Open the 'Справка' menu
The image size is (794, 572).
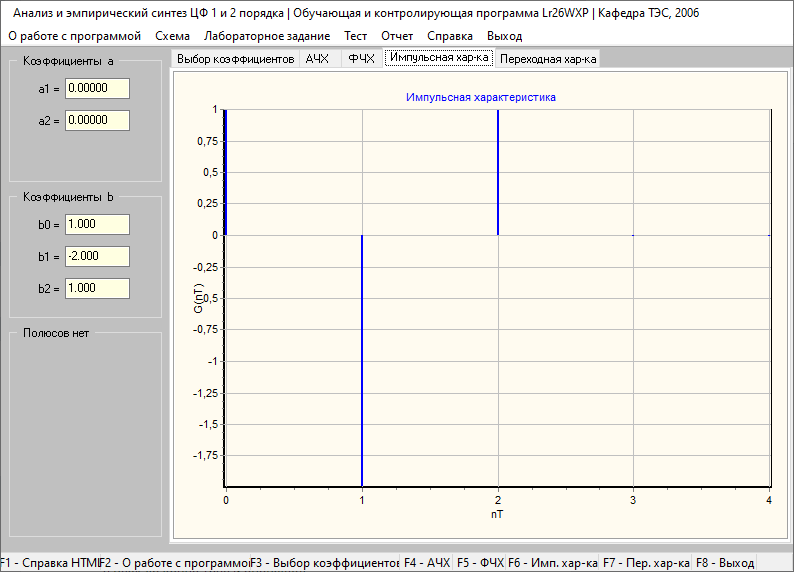coord(450,36)
